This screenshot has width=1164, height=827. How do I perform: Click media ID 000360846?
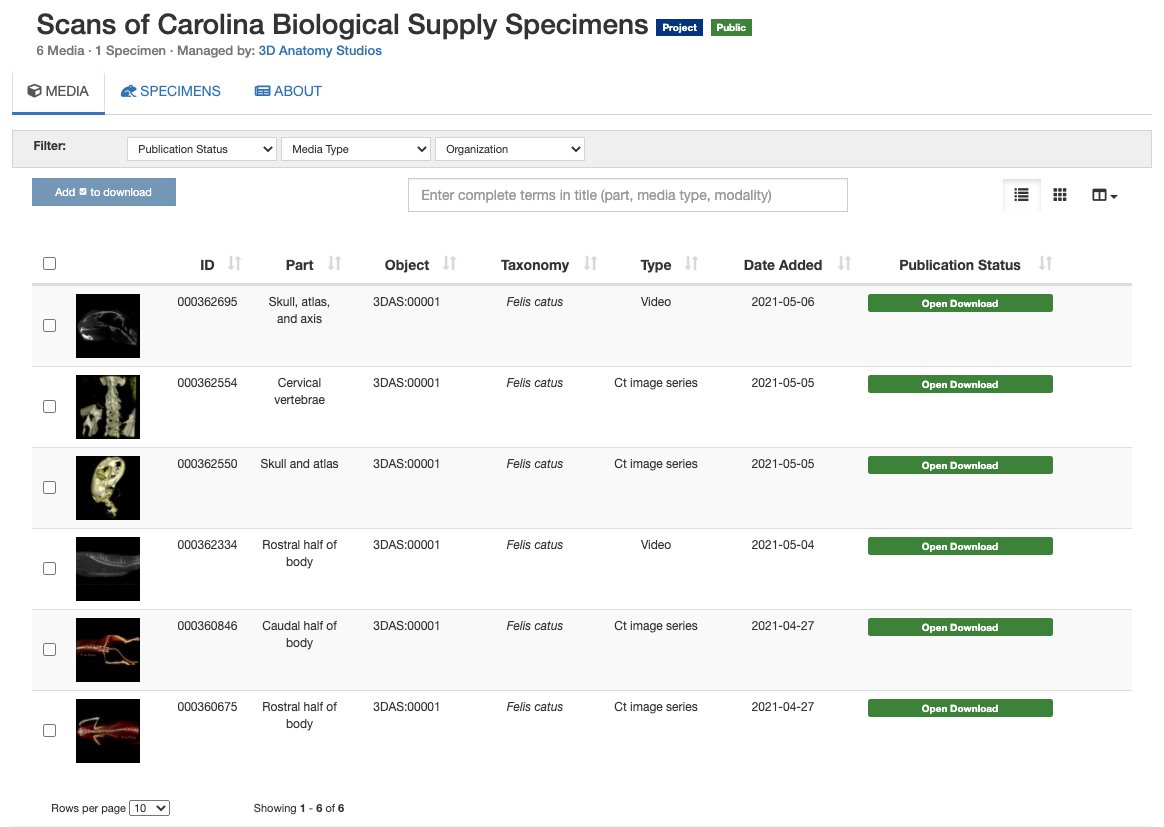[207, 625]
